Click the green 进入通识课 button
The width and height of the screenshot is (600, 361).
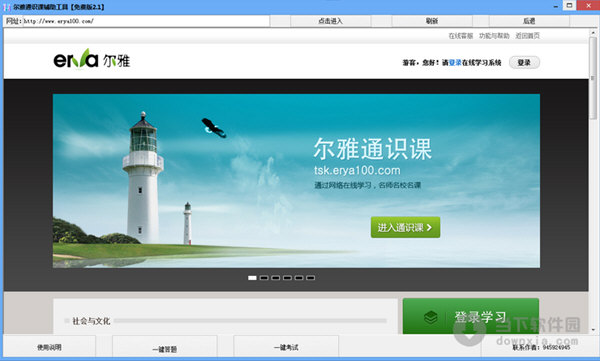(x=405, y=227)
